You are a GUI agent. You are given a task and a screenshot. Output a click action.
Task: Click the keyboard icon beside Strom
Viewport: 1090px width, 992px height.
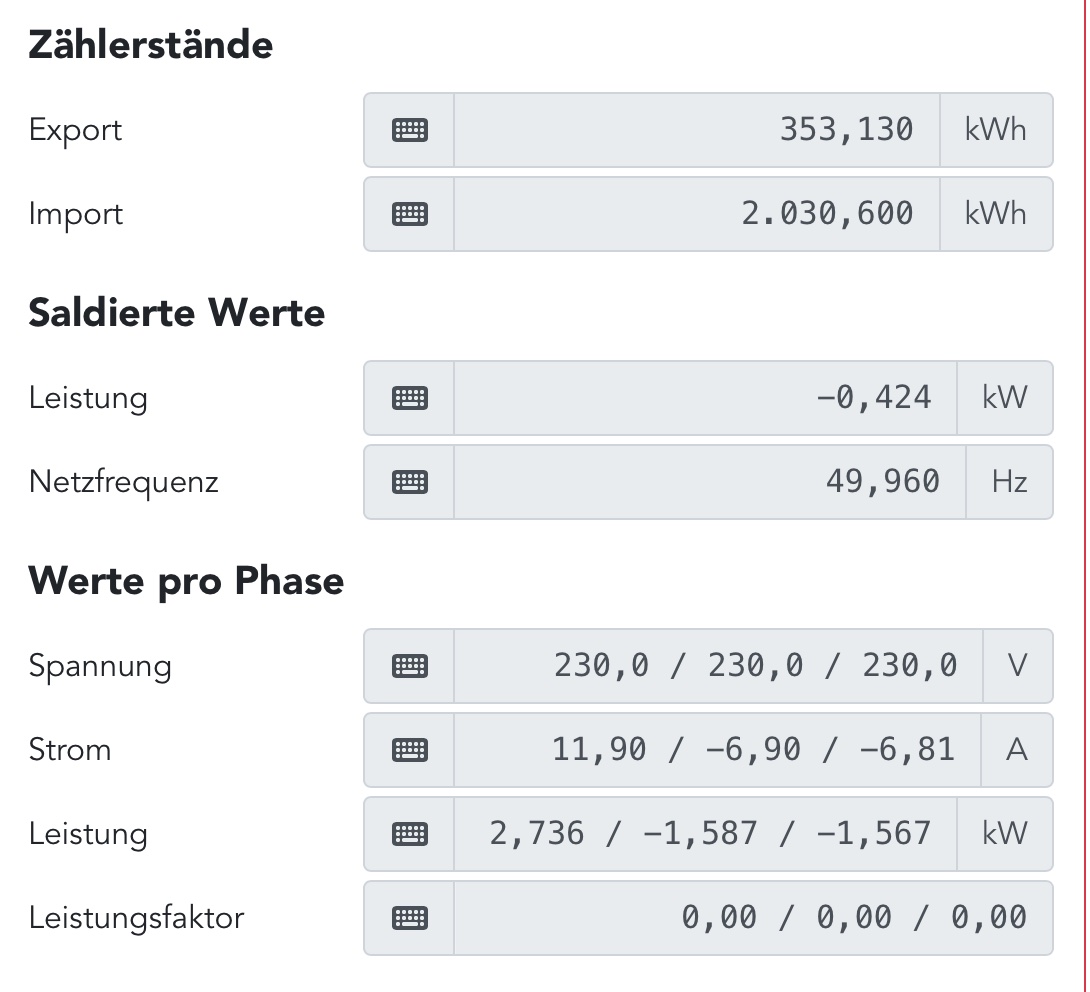[x=409, y=750]
